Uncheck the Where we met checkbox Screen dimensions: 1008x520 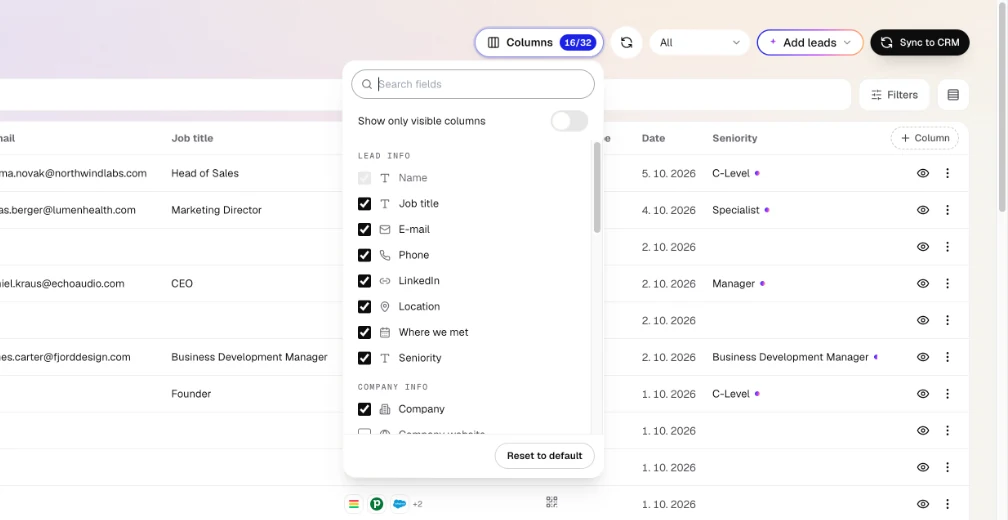pyautogui.click(x=364, y=332)
